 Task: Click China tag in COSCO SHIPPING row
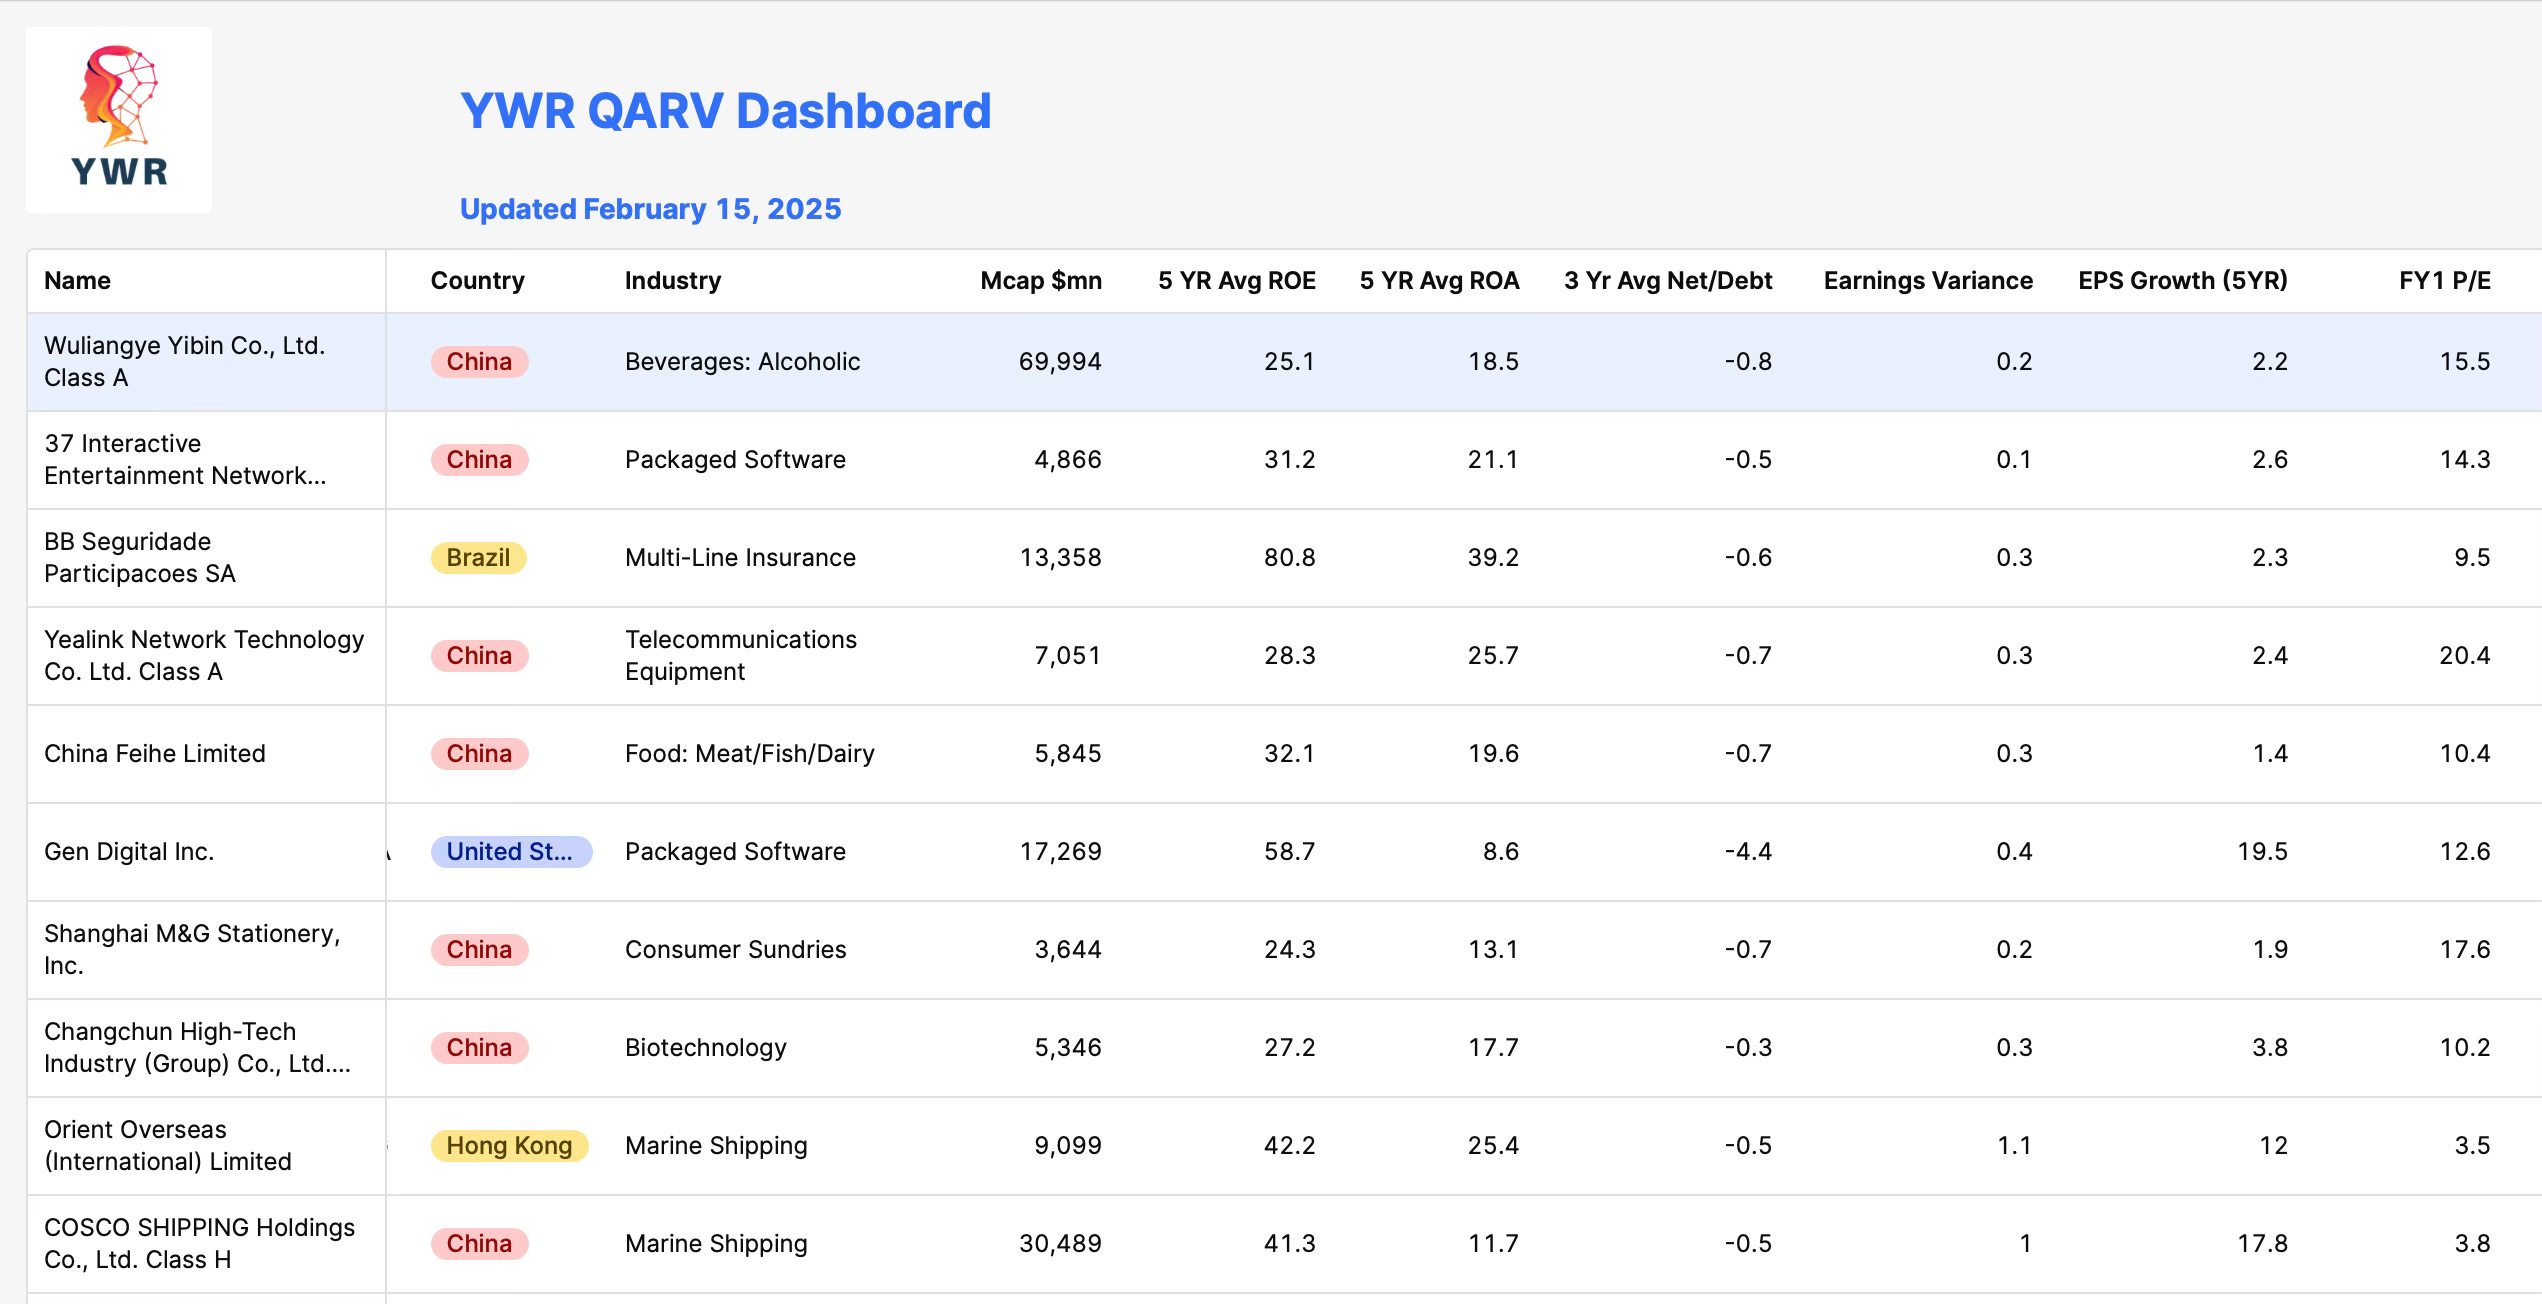(x=479, y=1244)
